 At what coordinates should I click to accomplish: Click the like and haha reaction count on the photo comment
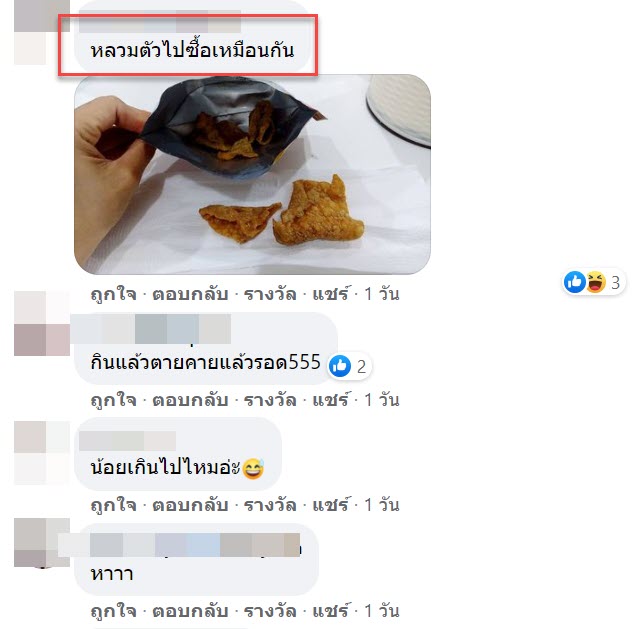[x=594, y=282]
